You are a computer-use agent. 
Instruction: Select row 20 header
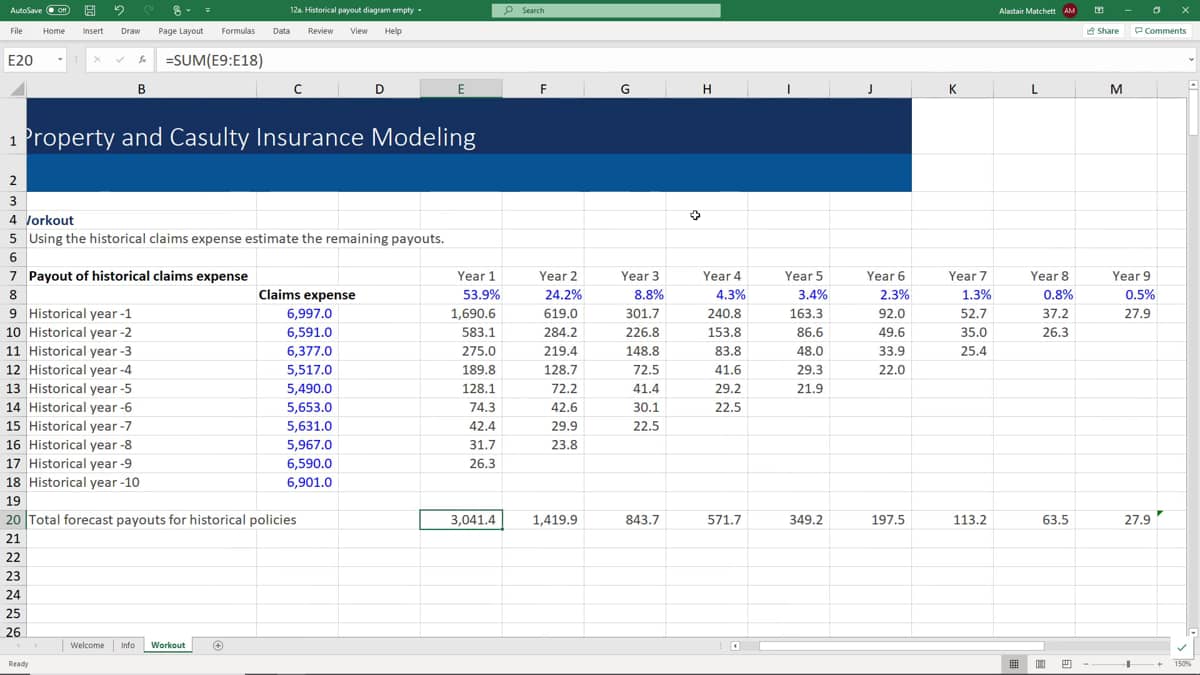coord(13,520)
